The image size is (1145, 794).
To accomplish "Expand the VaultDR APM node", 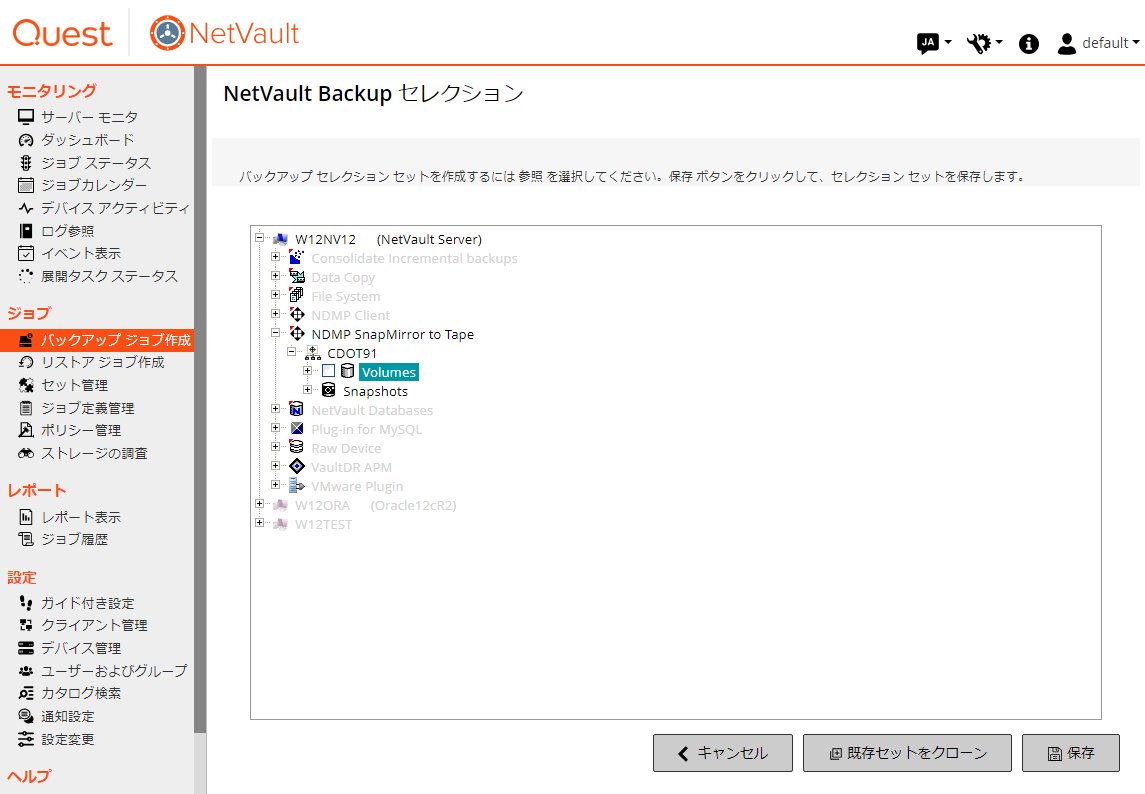I will click(x=275, y=465).
